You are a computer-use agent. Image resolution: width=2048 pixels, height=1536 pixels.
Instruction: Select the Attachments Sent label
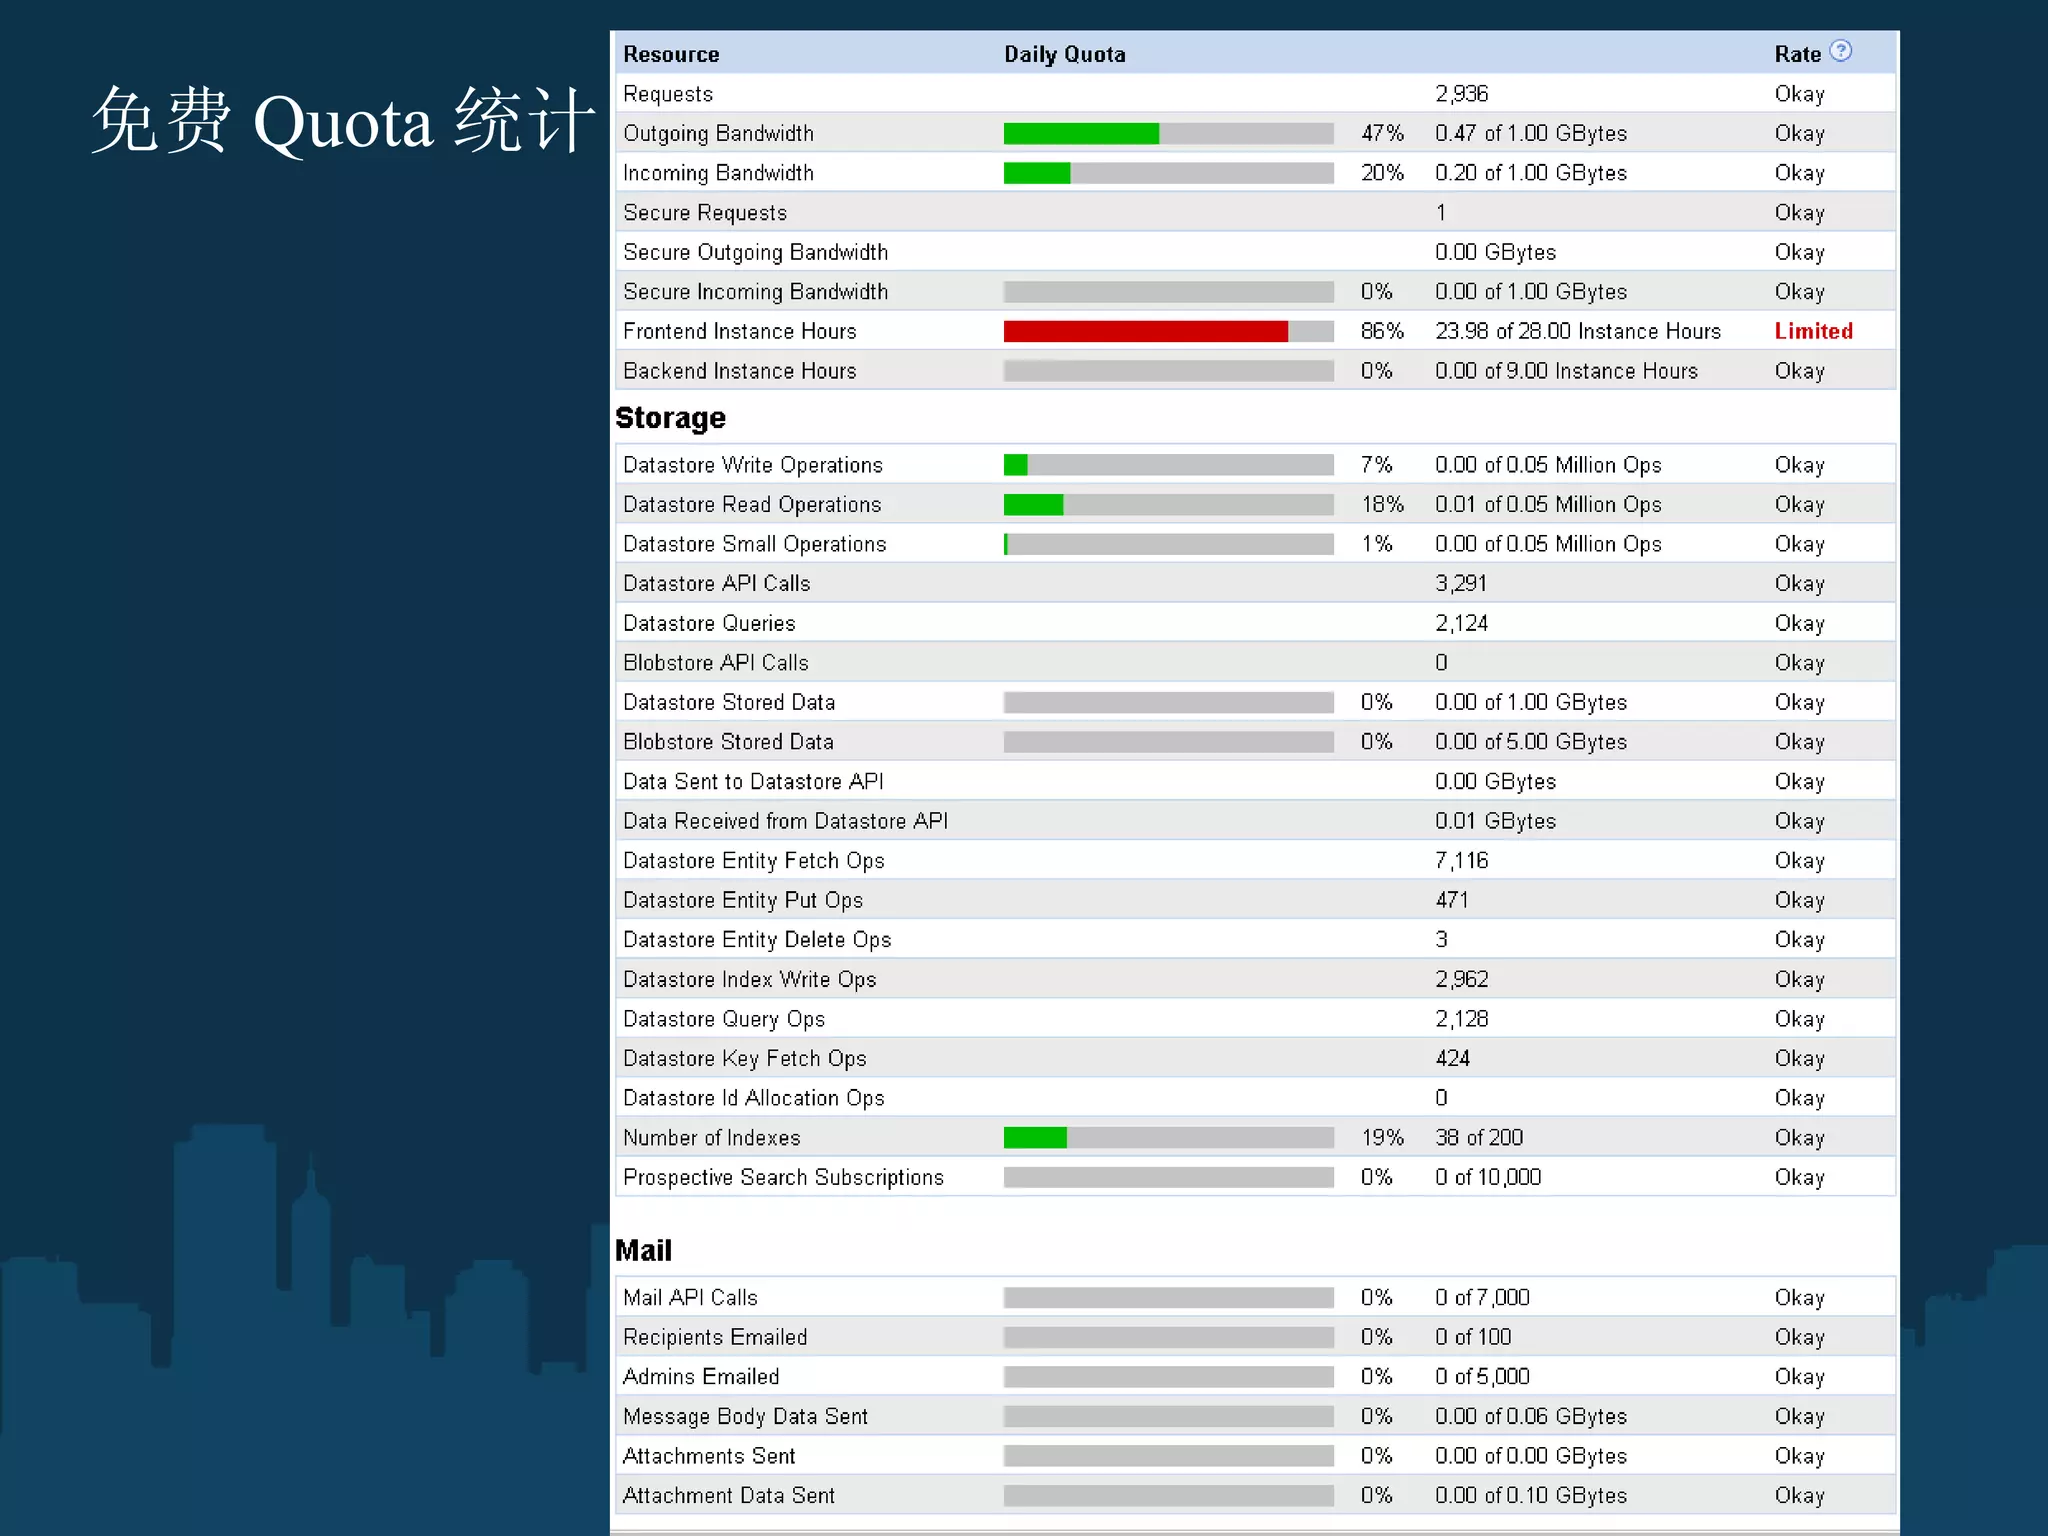(x=708, y=1456)
